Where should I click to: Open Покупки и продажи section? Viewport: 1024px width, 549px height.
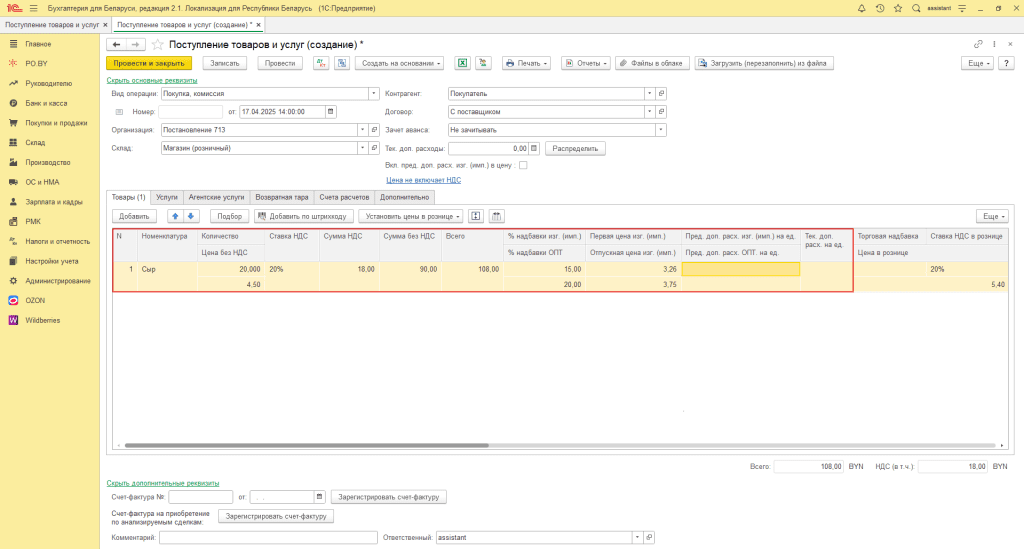[x=56, y=123]
